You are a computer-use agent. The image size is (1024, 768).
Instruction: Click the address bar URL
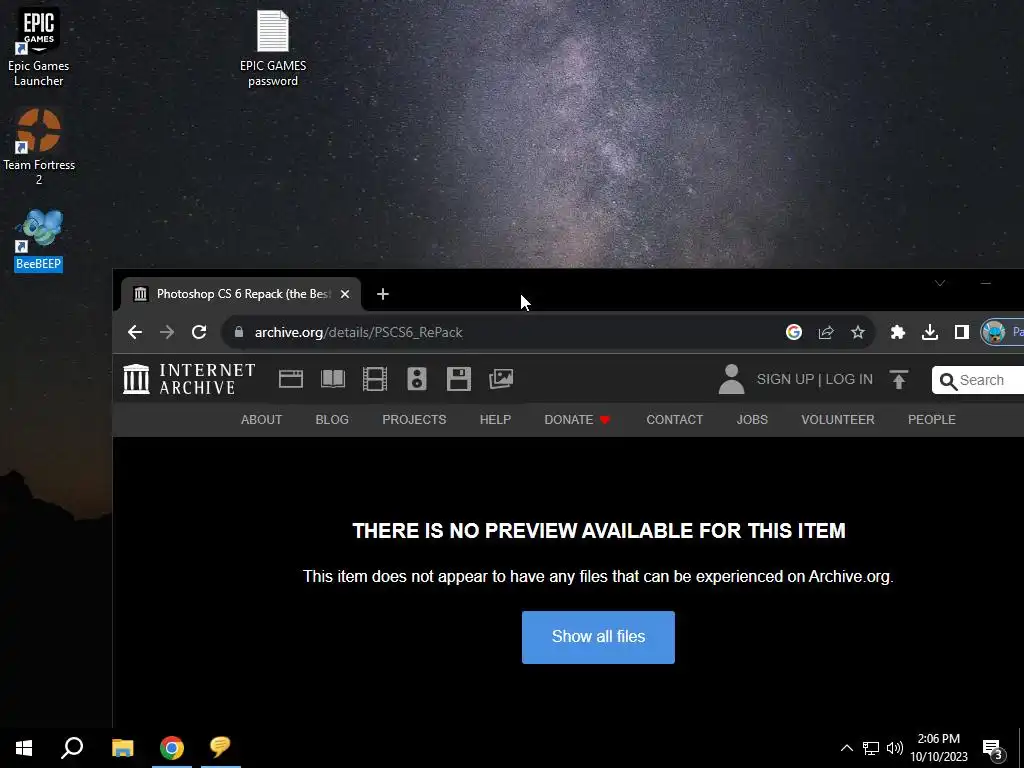(x=359, y=332)
